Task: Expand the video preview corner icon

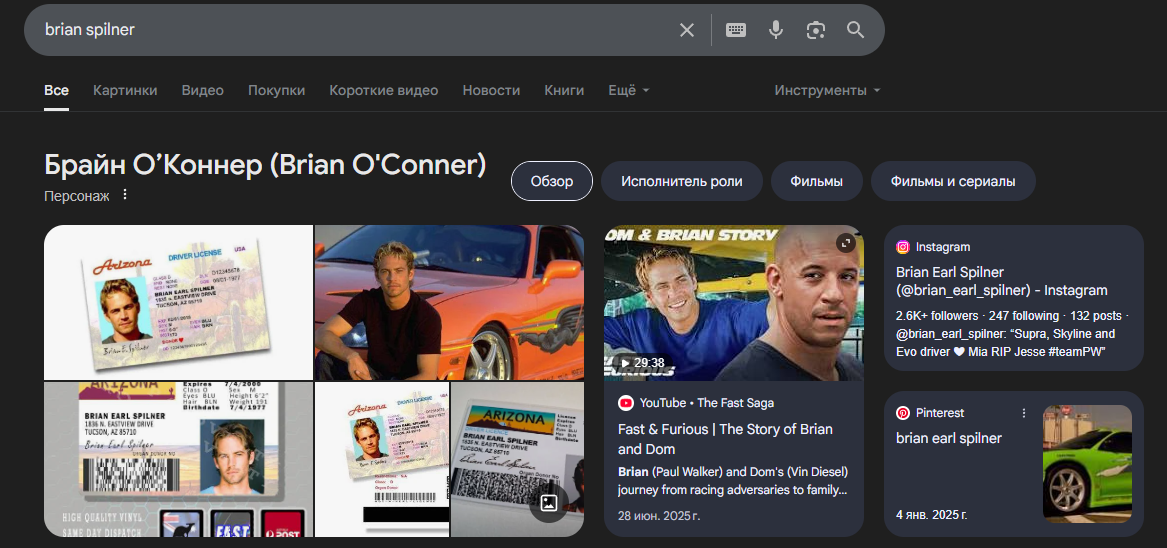Action: click(x=846, y=243)
